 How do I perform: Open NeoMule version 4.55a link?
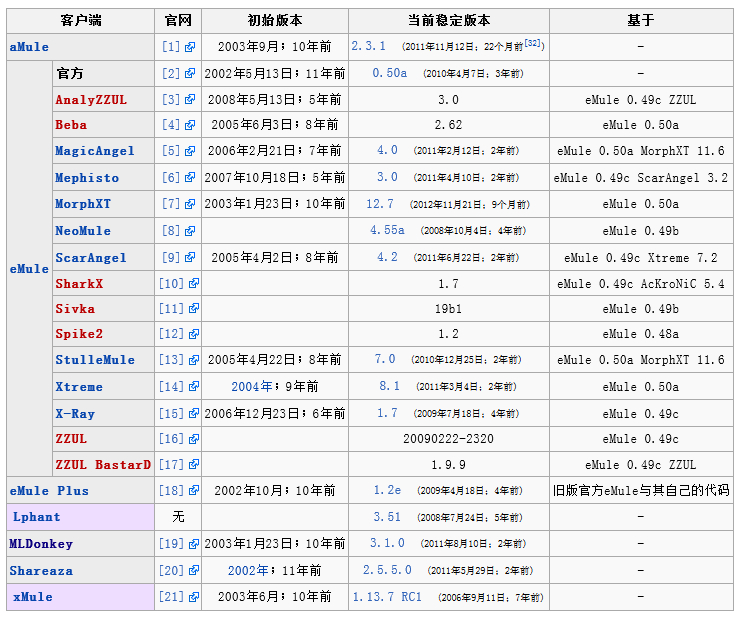click(388, 230)
